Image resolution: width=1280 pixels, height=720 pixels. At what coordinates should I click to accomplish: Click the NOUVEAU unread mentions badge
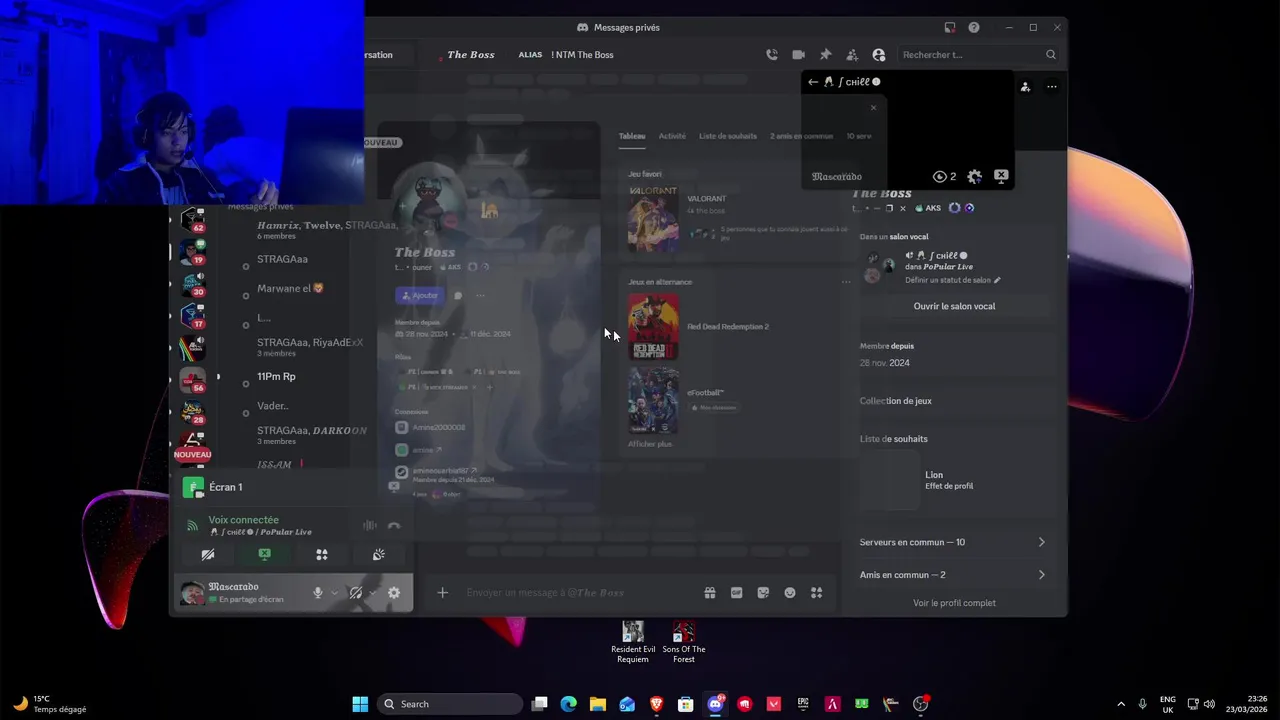coord(192,454)
